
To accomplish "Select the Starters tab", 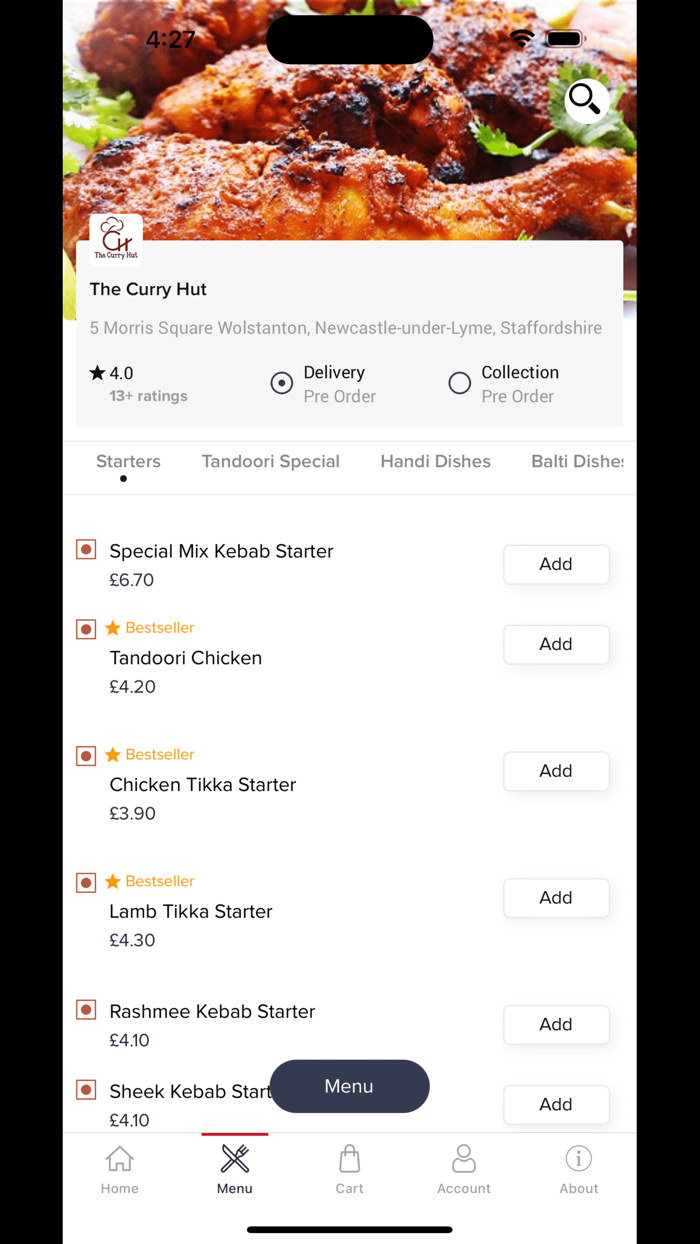I will pyautogui.click(x=128, y=461).
